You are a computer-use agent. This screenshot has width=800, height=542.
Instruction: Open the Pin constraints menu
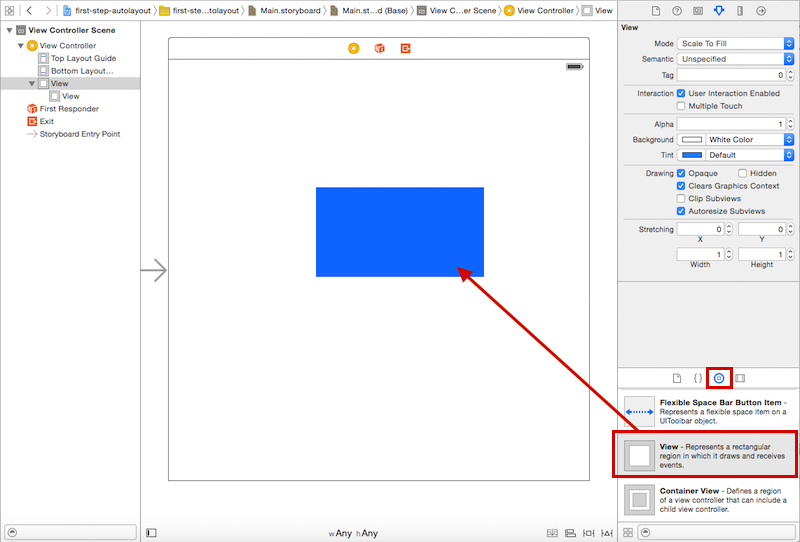[x=589, y=533]
